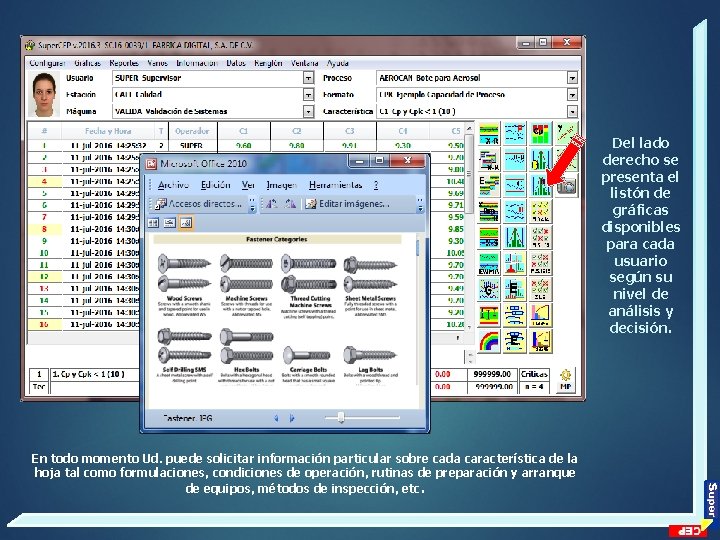Click Editar imágenes in Office toolbar
The height and width of the screenshot is (540, 720).
[348, 204]
